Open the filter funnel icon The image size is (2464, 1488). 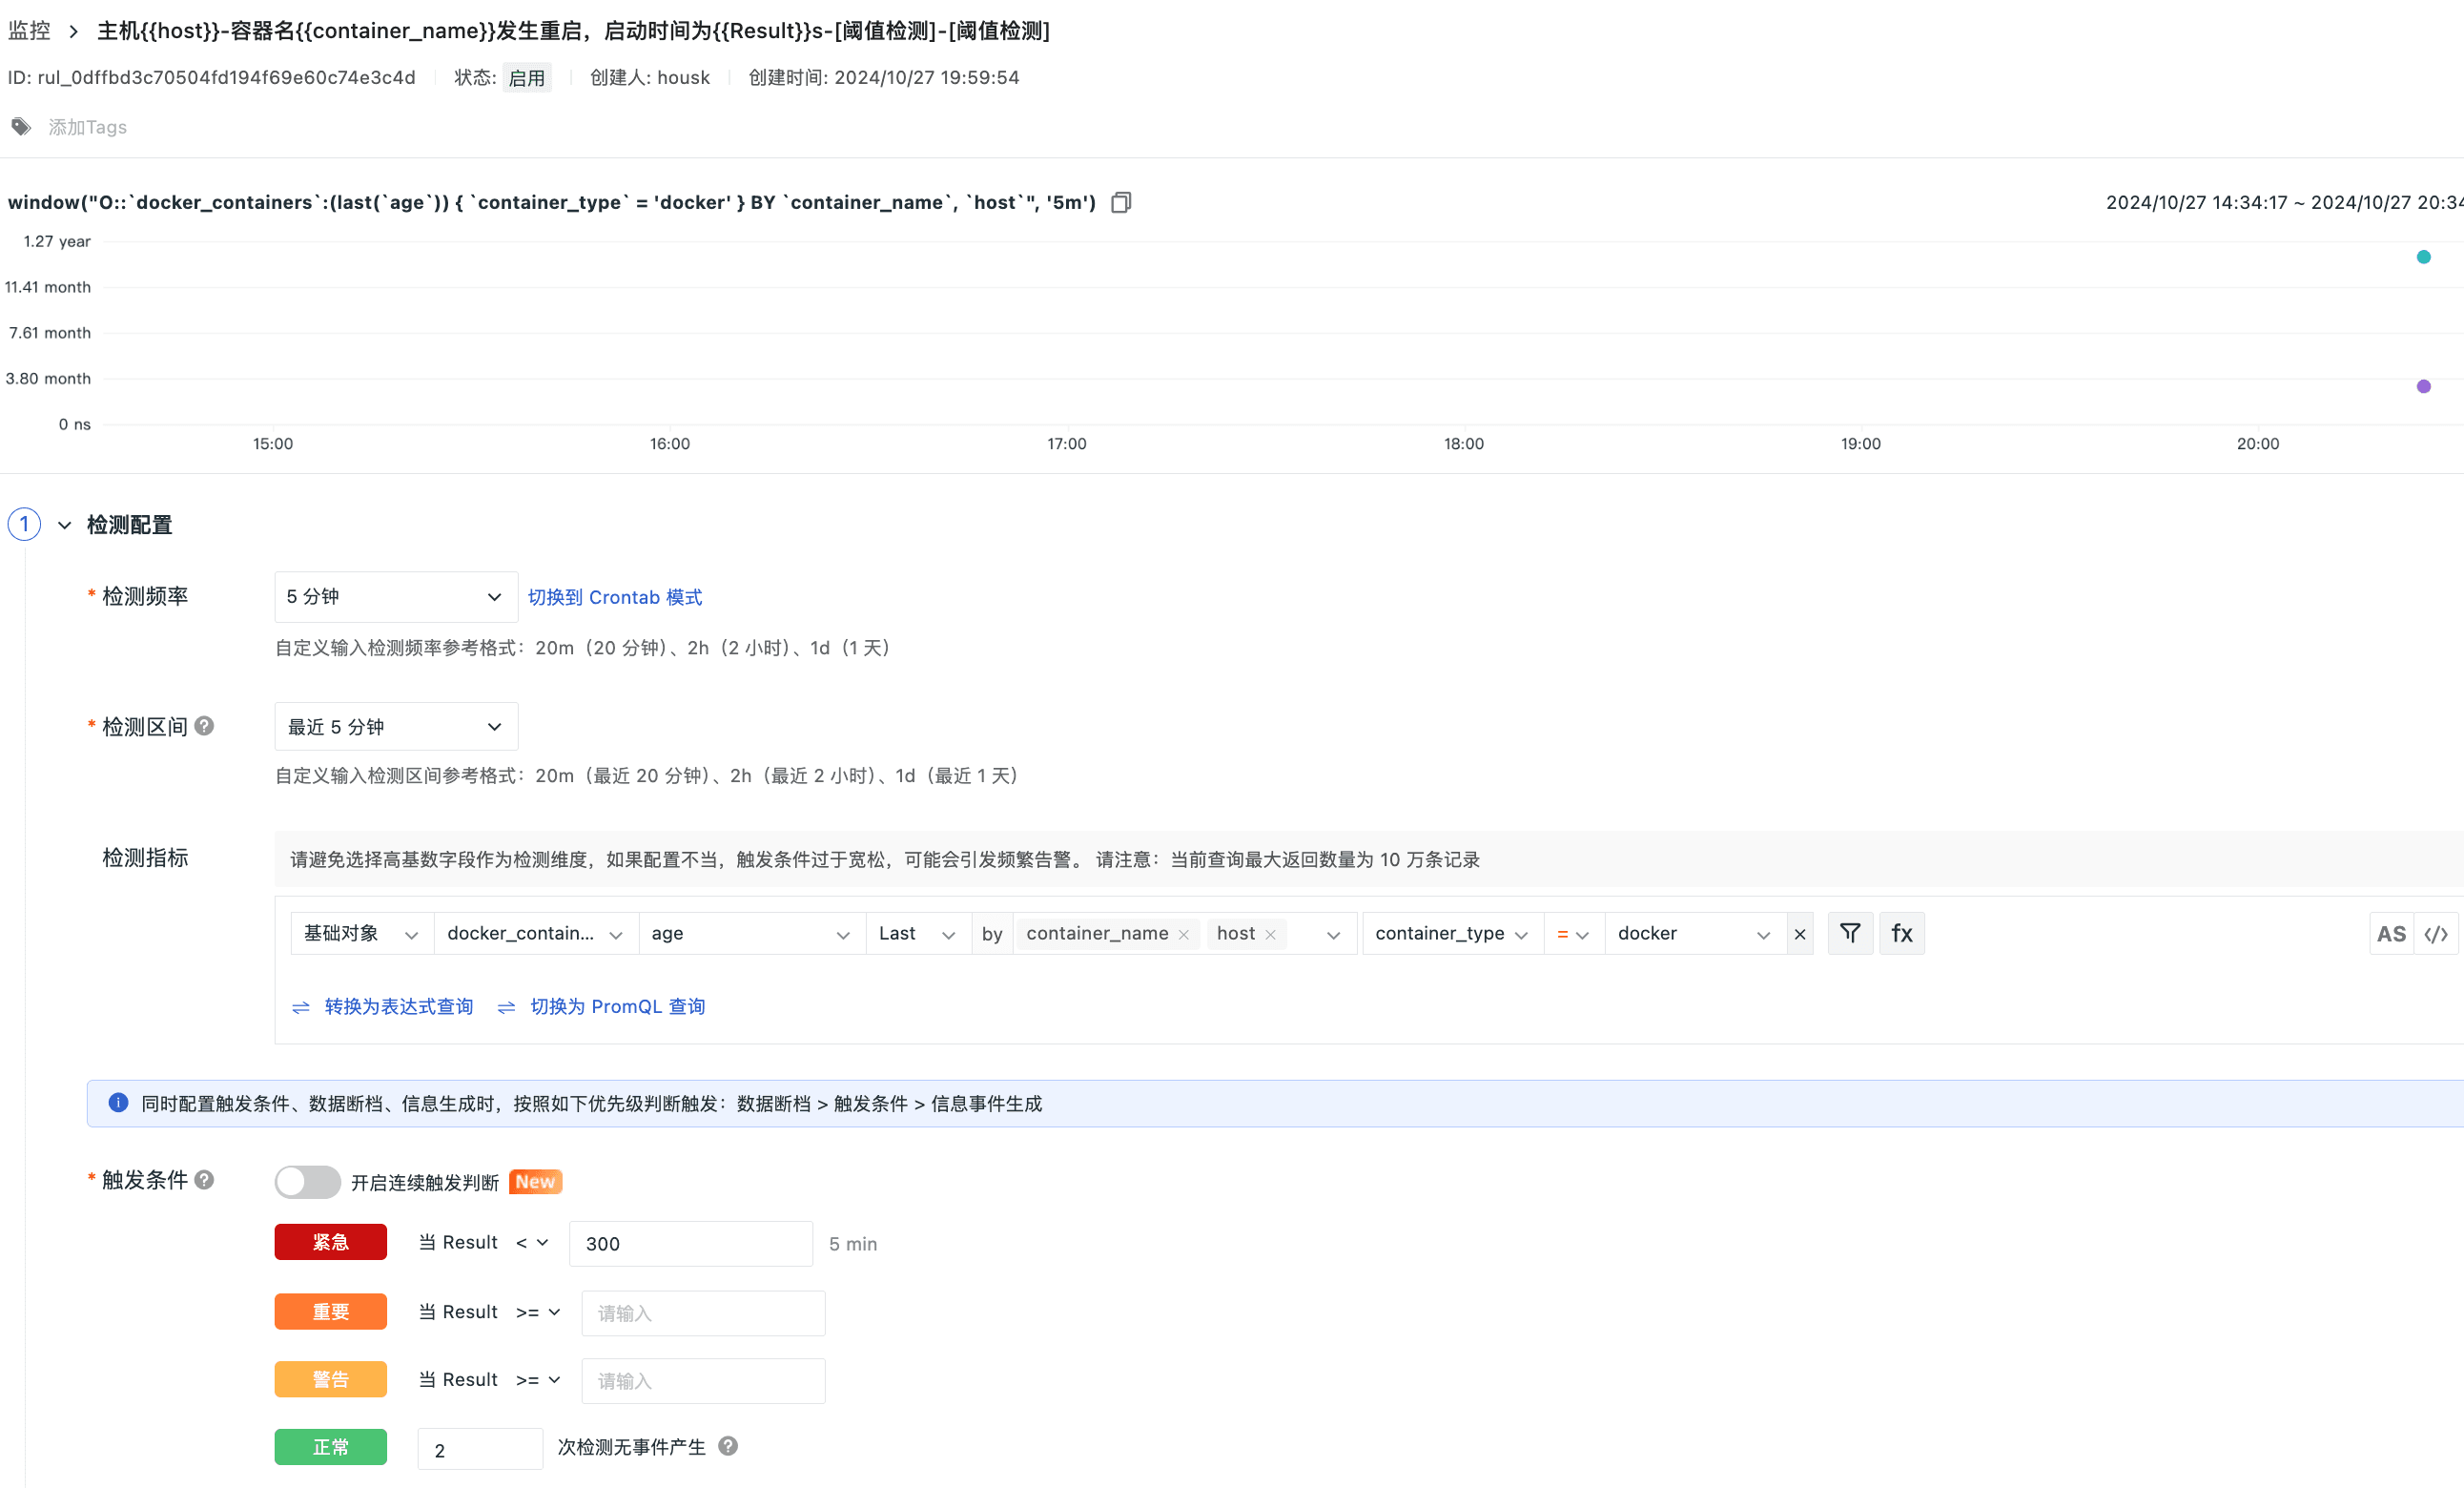click(1850, 933)
